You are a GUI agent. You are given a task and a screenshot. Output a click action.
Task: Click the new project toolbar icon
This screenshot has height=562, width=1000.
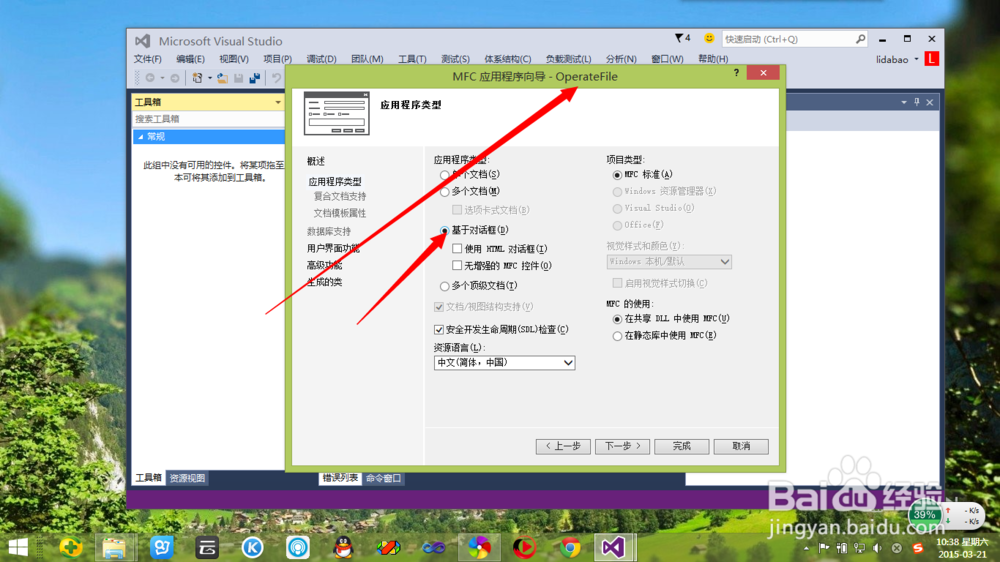coord(198,78)
